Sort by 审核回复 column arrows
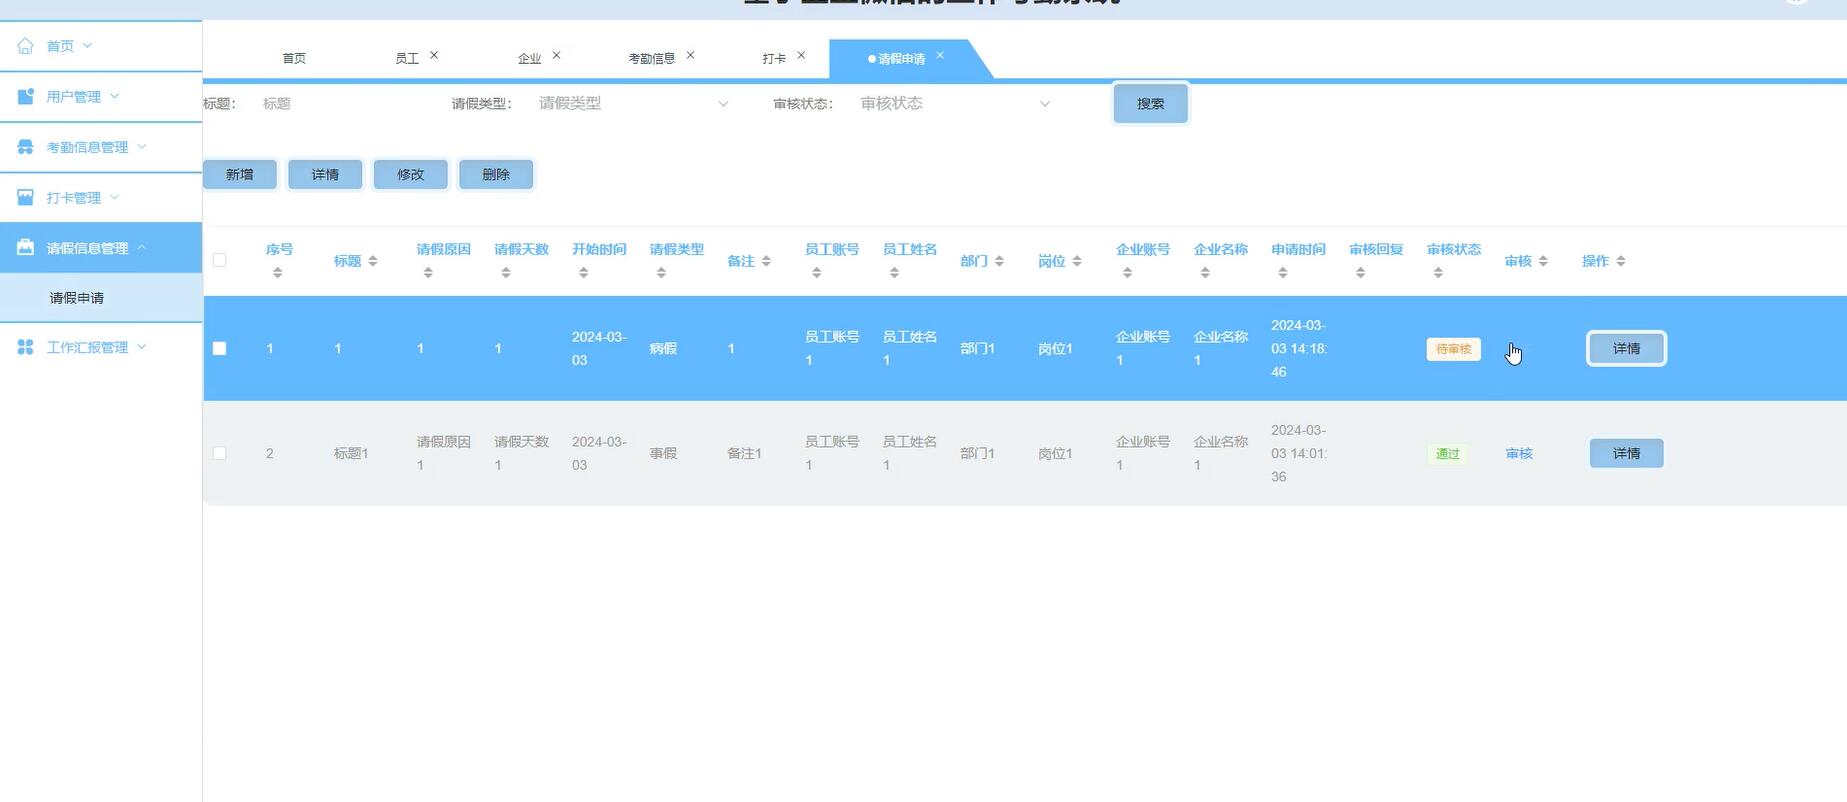1847x802 pixels. [1361, 273]
